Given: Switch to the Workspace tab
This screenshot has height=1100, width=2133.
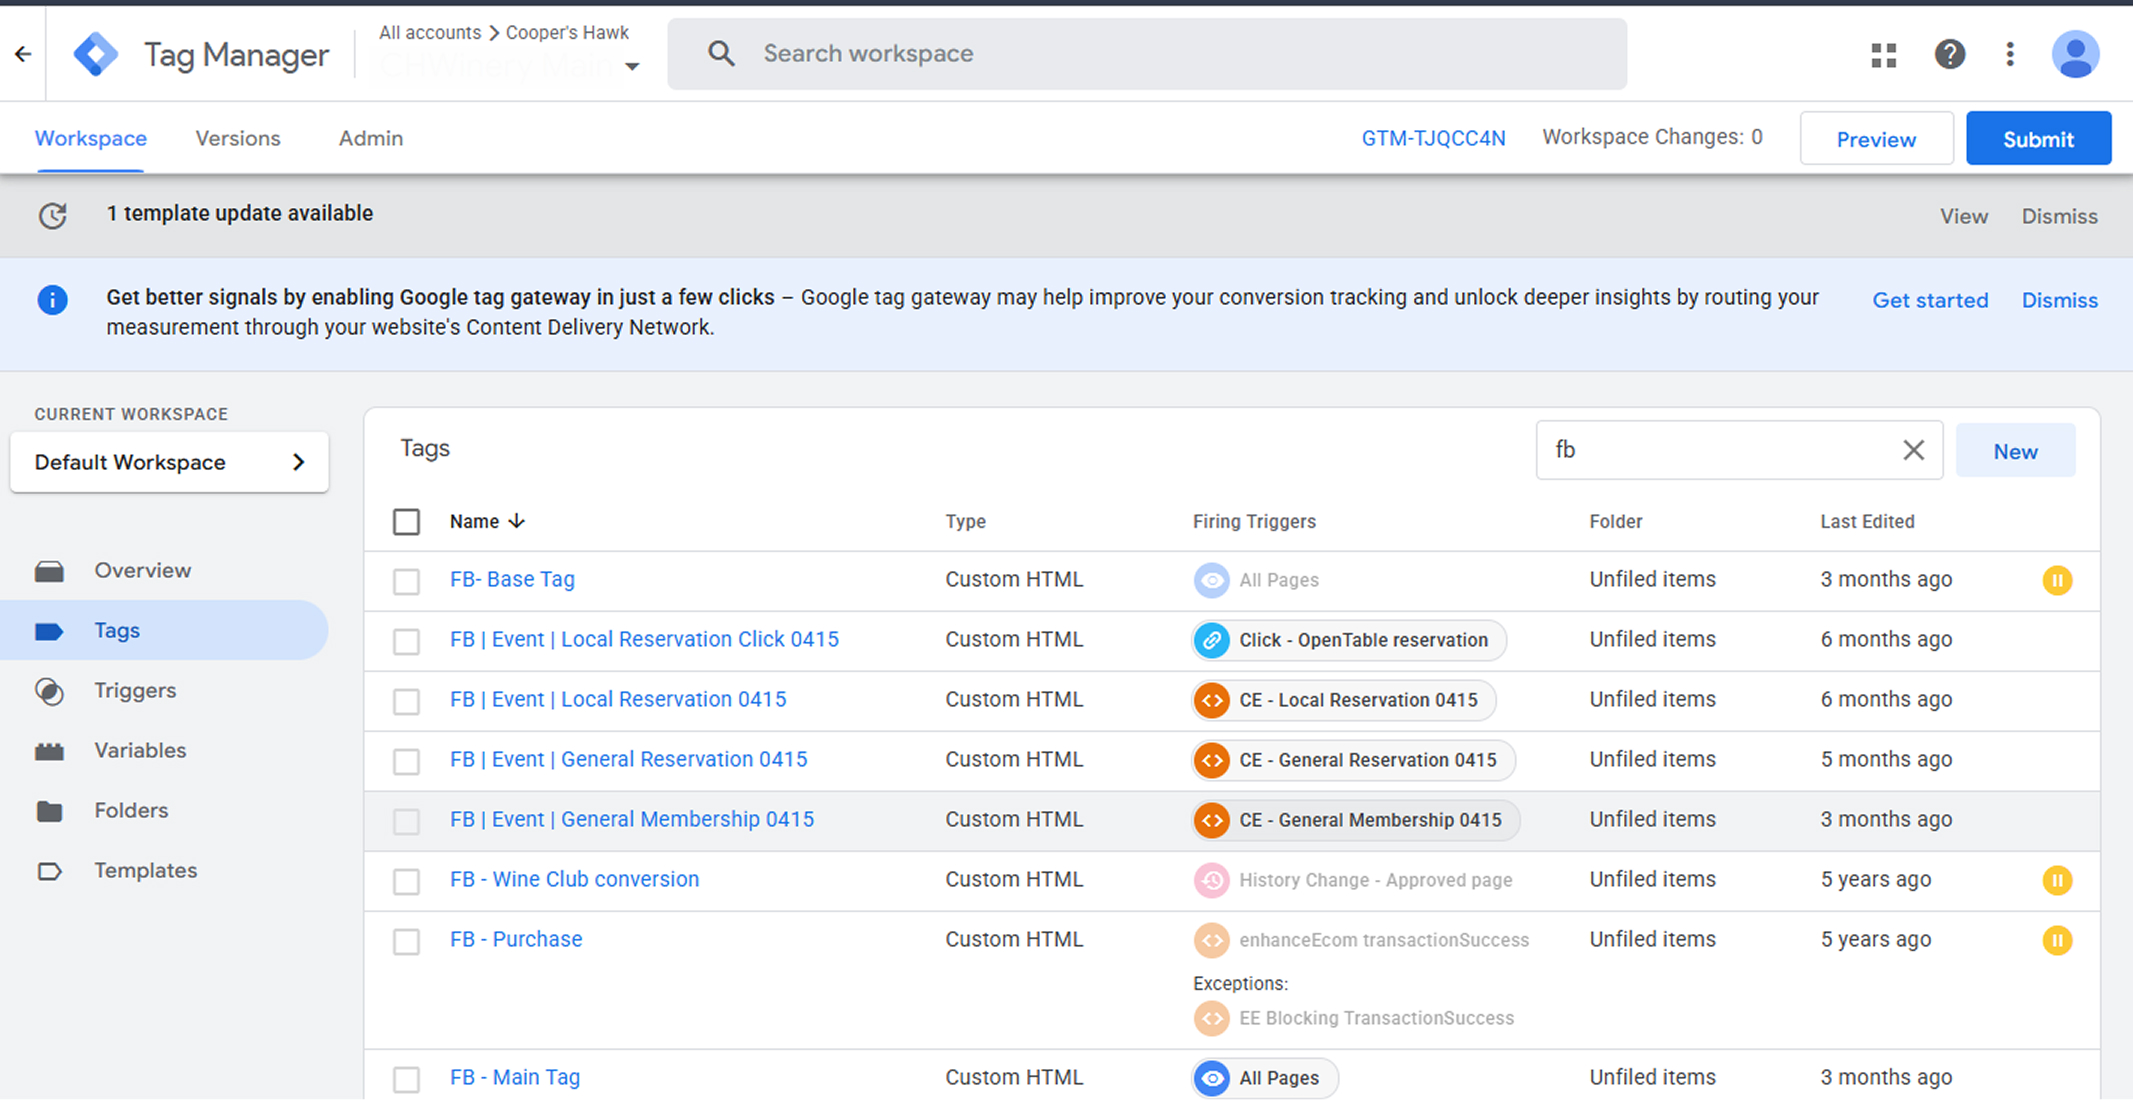Looking at the screenshot, I should [91, 139].
